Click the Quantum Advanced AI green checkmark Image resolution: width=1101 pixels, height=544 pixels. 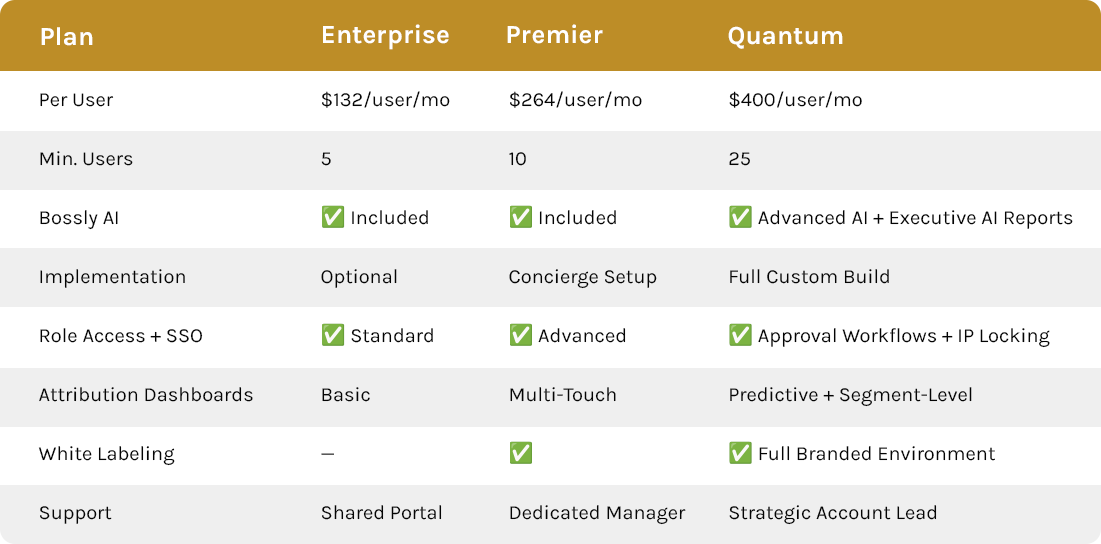tap(740, 218)
